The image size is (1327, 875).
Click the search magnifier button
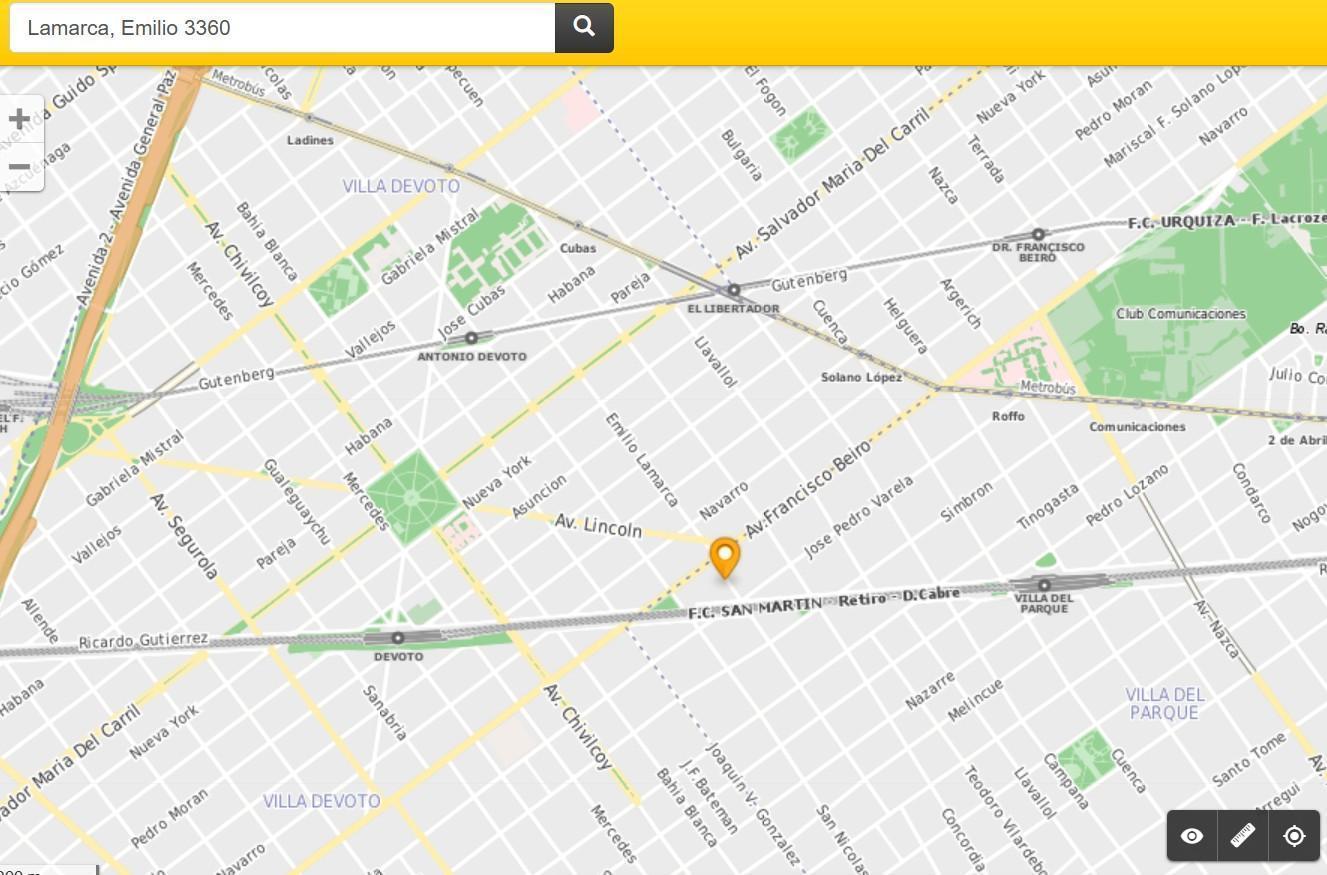pyautogui.click(x=584, y=27)
